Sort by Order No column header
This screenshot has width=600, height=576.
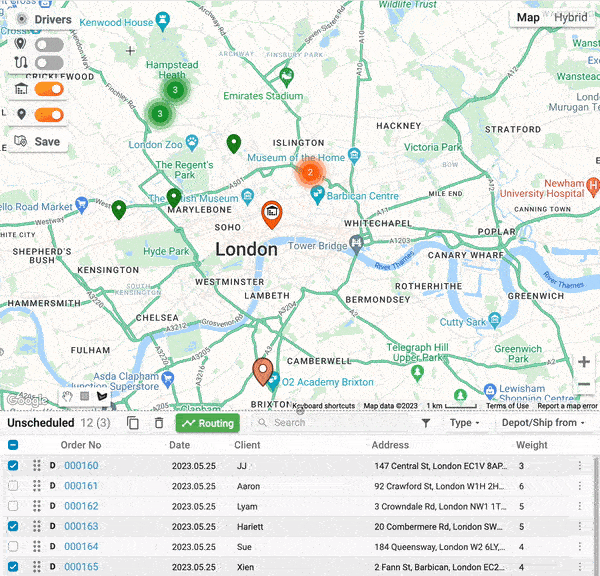pos(81,445)
